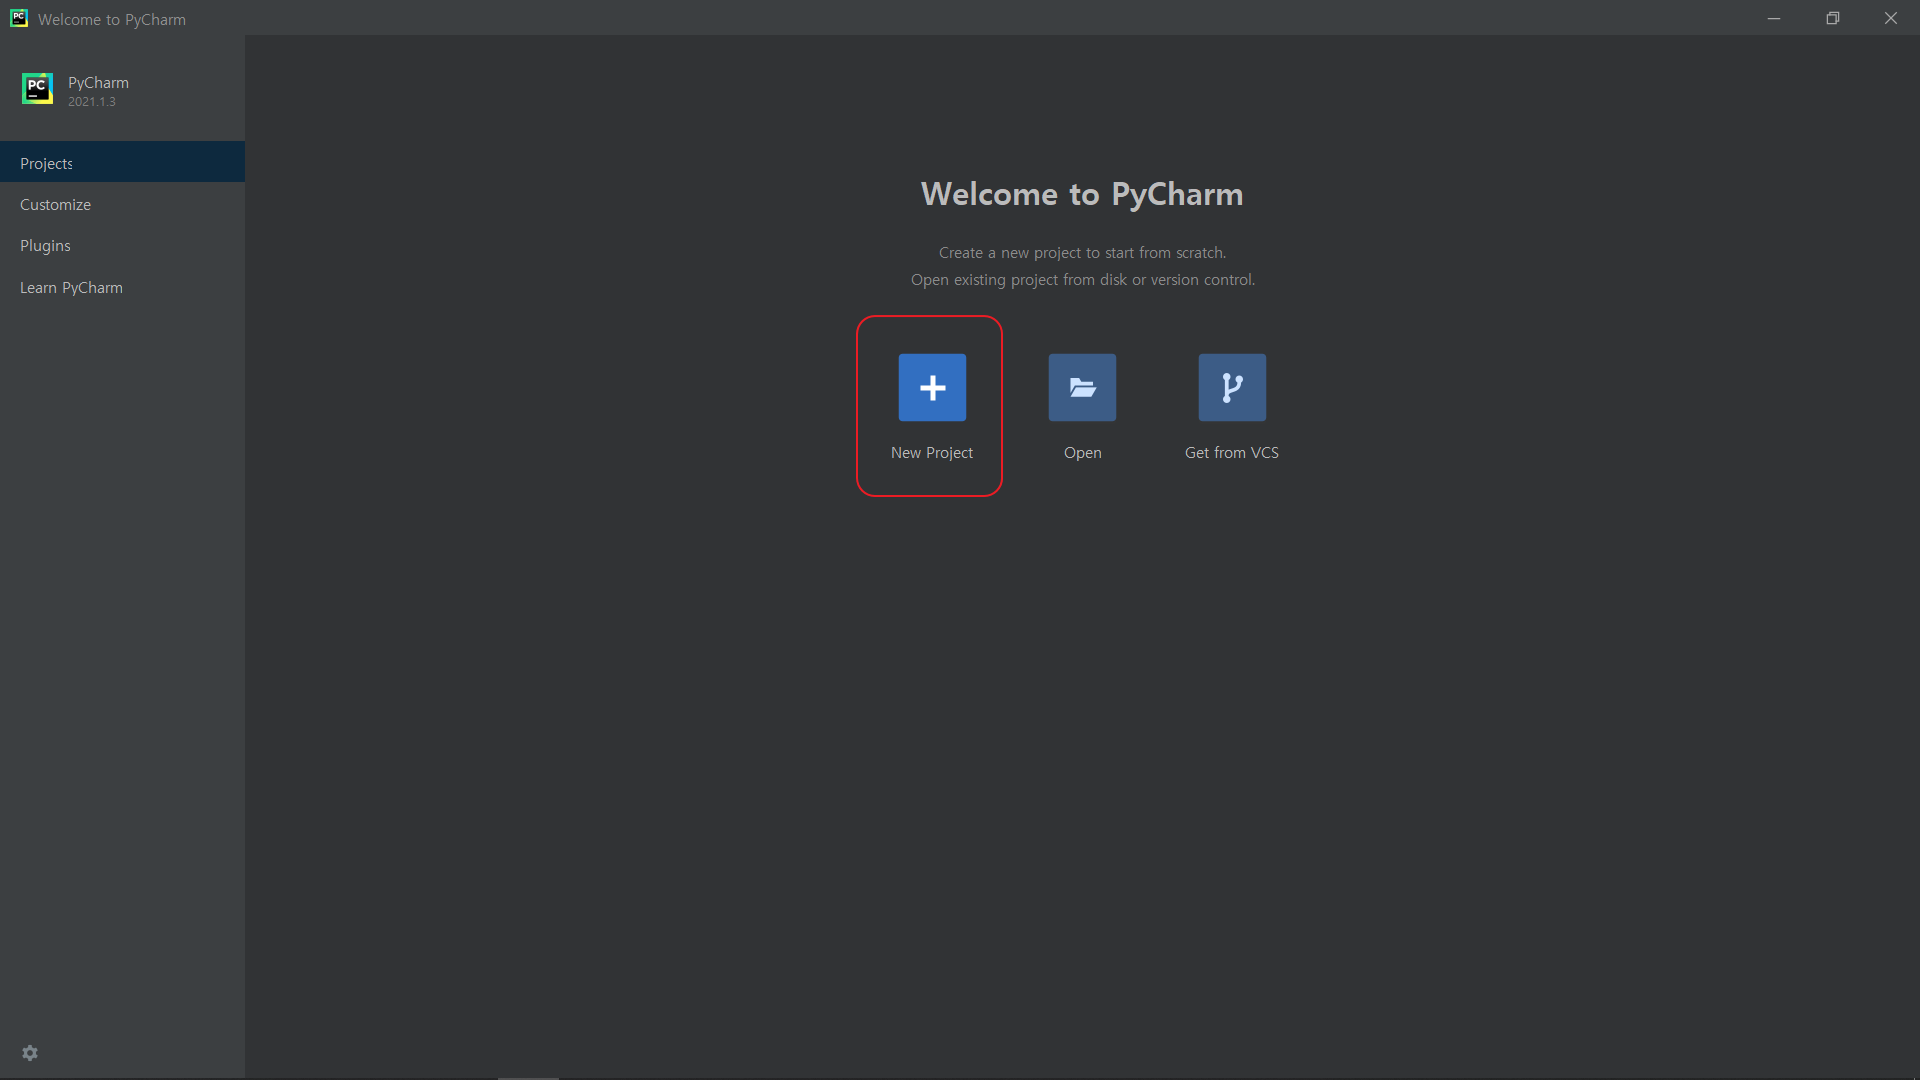Close the Welcome to PyCharm window

[1890, 18]
